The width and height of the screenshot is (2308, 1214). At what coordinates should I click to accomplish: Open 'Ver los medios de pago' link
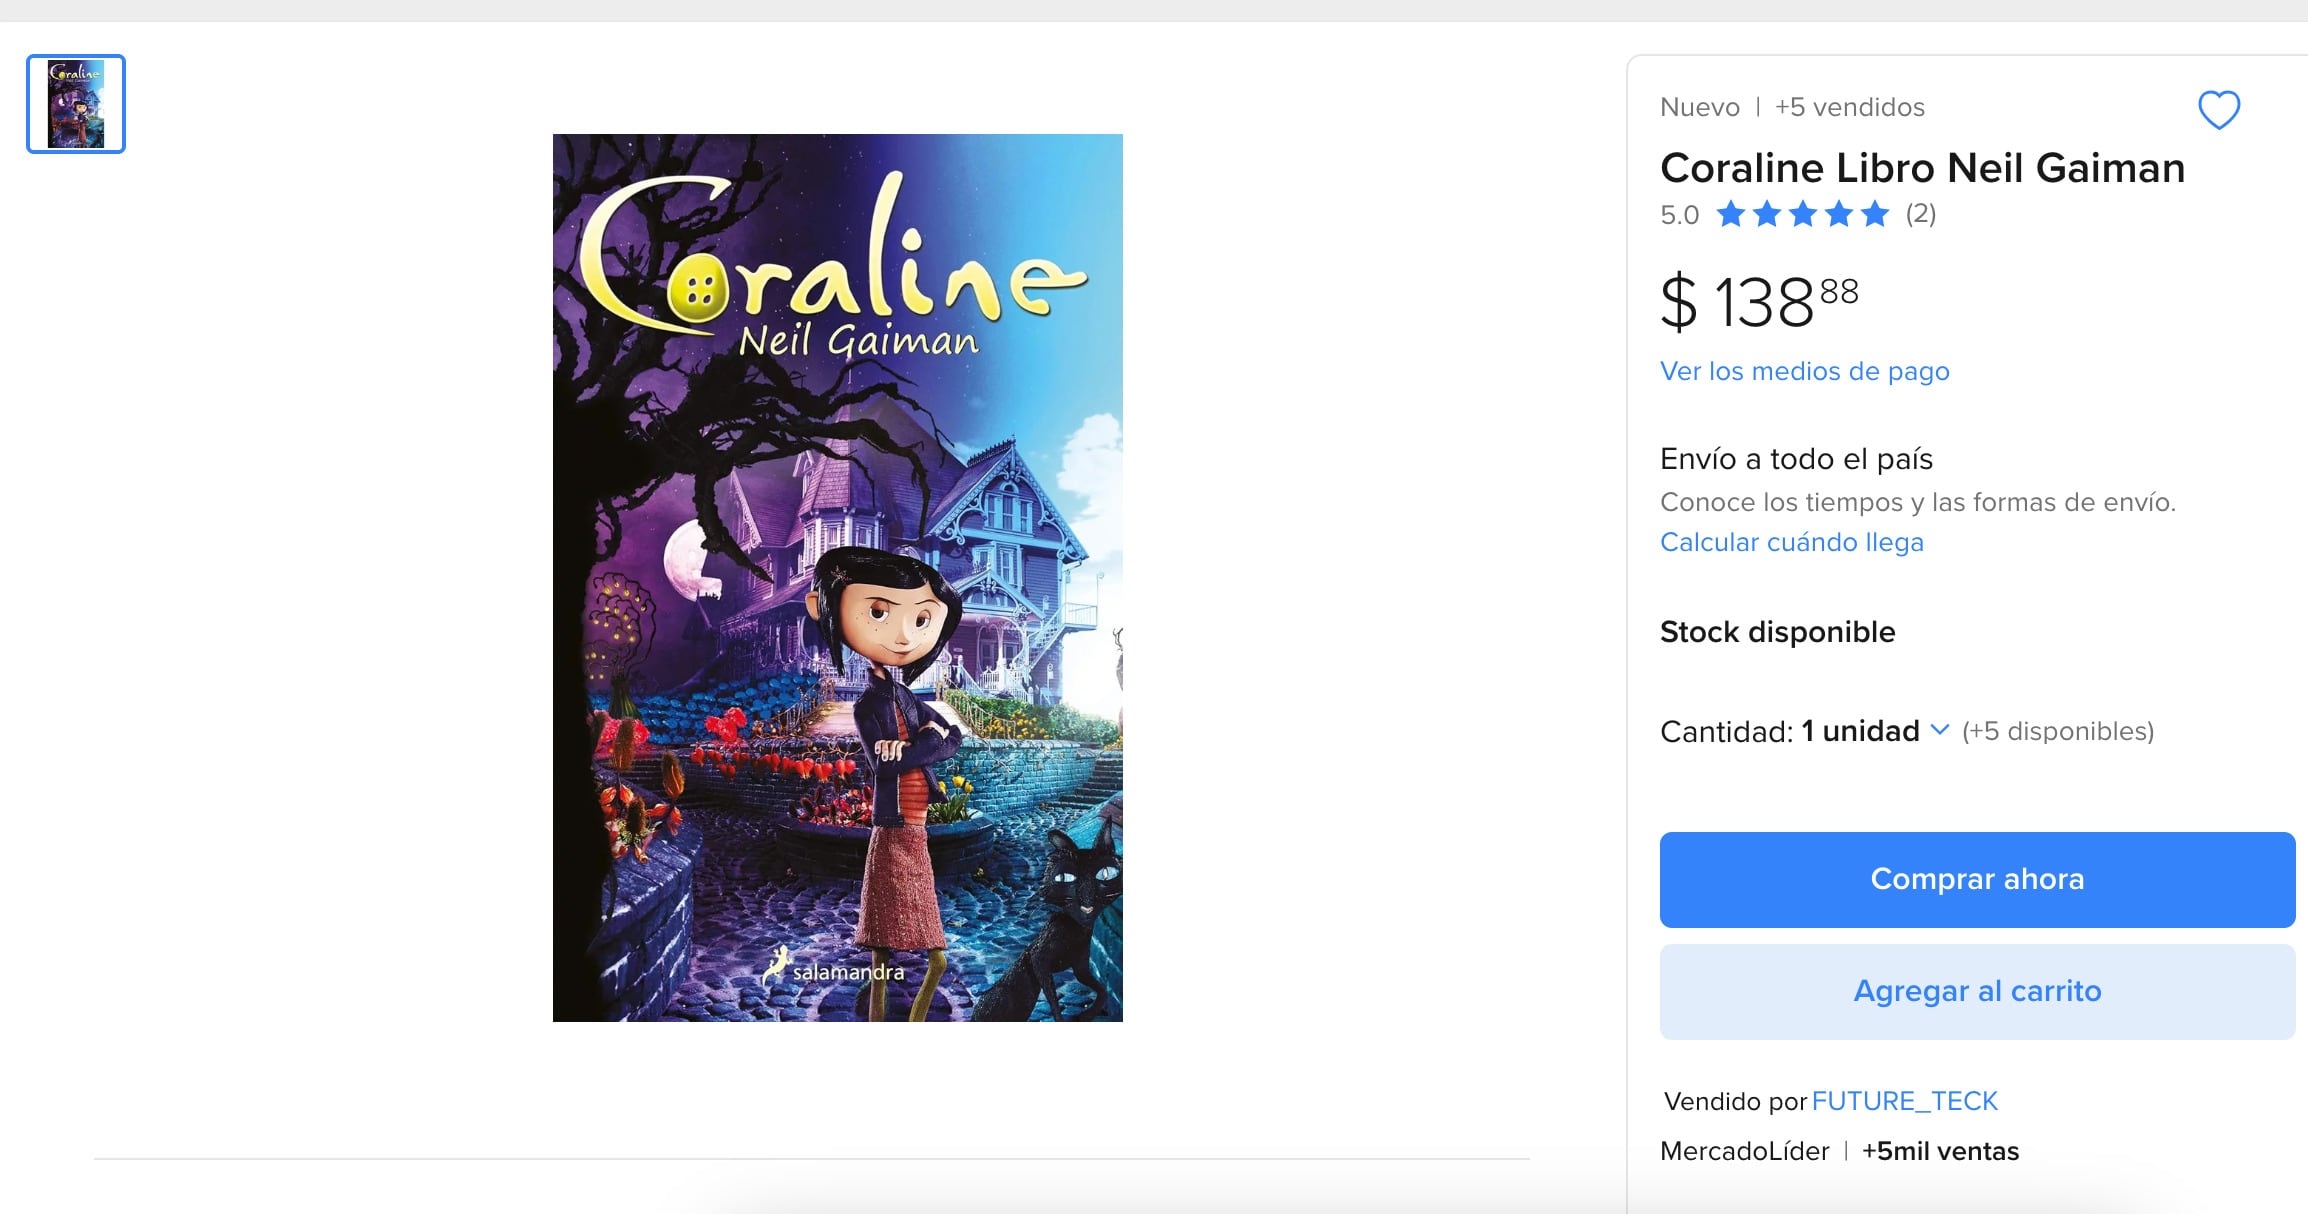(1804, 371)
